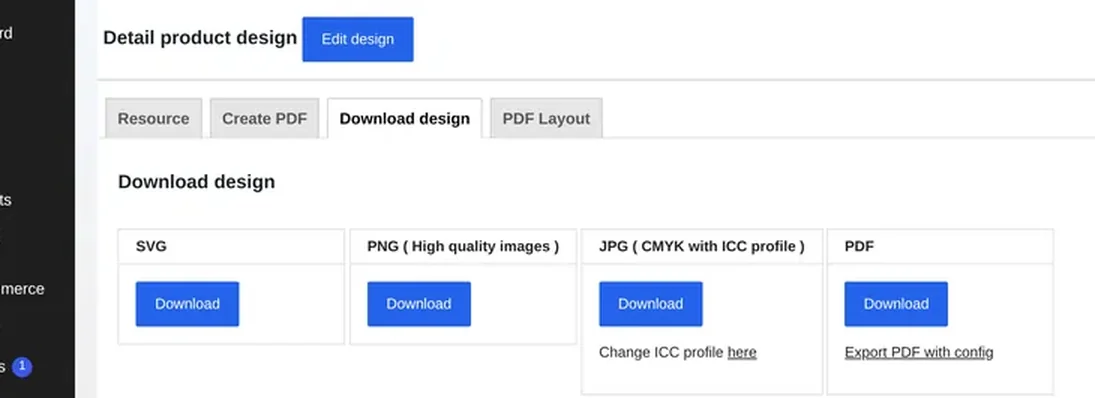Go to the PDF Layout tab

tap(546, 119)
